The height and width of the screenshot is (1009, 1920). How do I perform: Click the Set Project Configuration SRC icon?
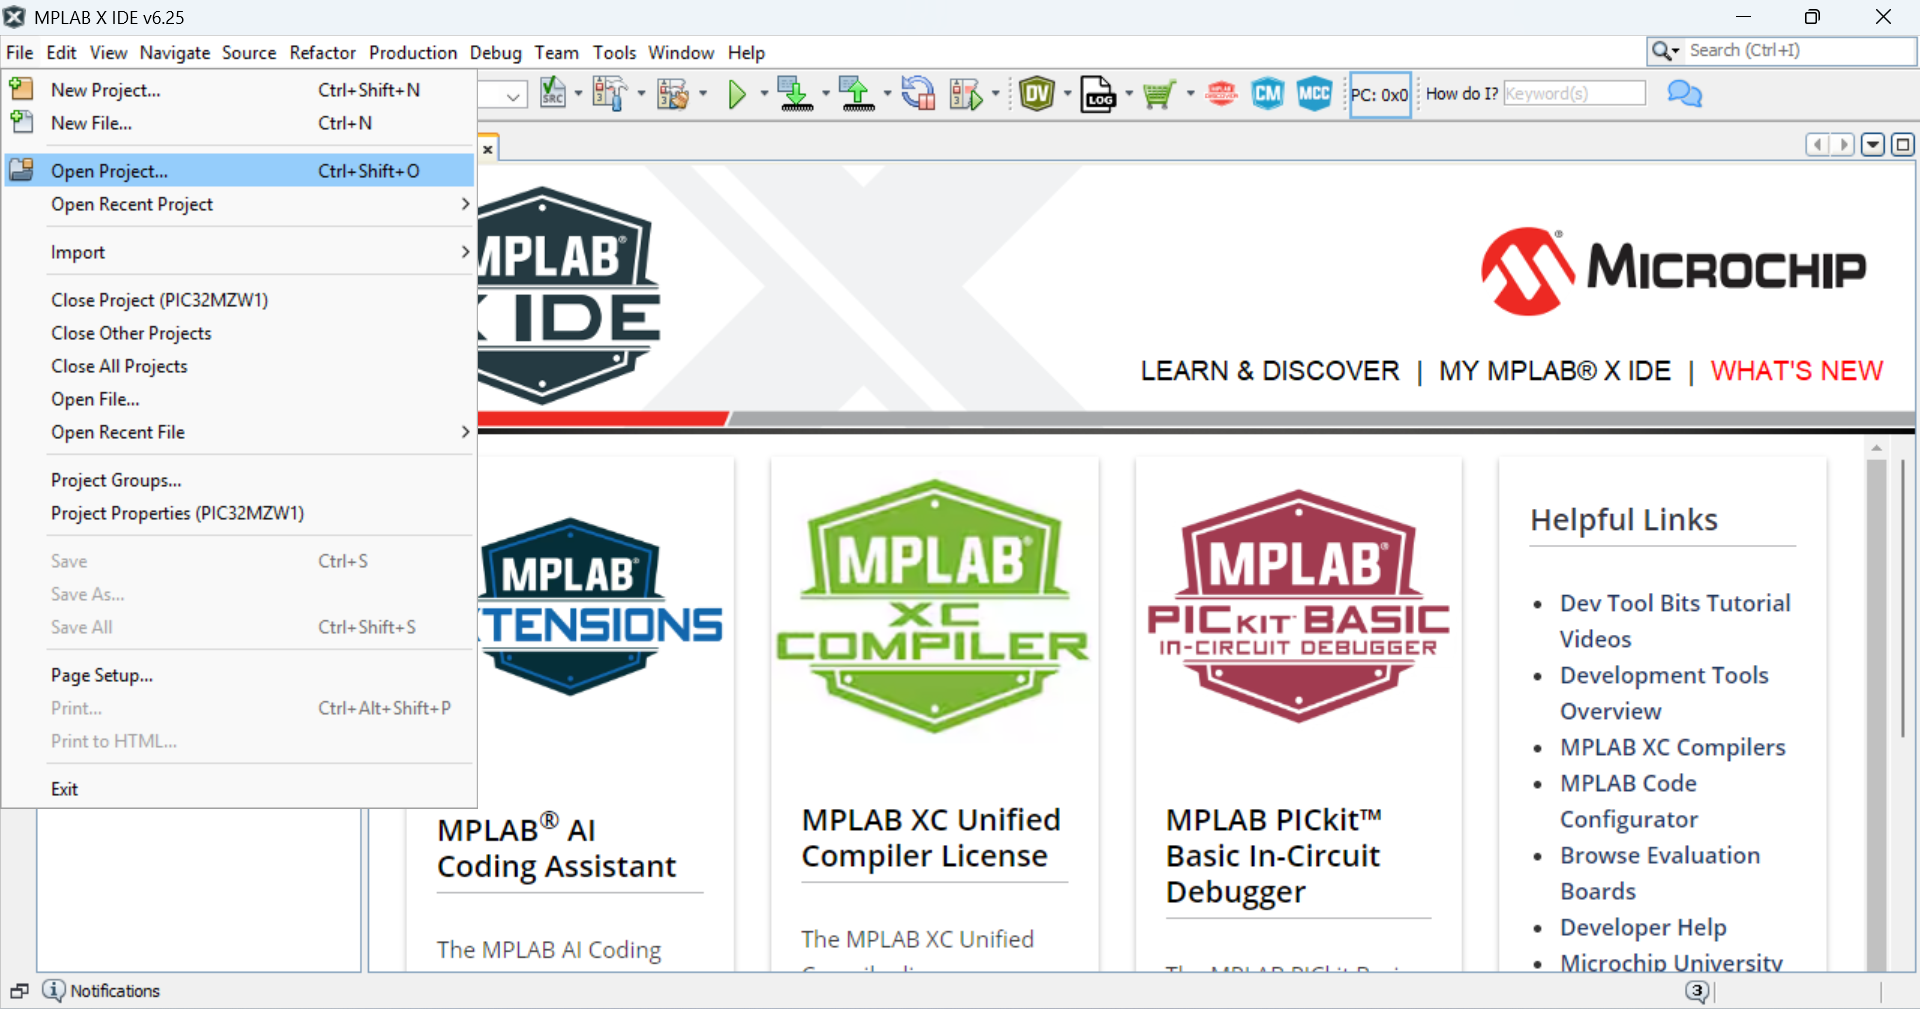coord(552,93)
